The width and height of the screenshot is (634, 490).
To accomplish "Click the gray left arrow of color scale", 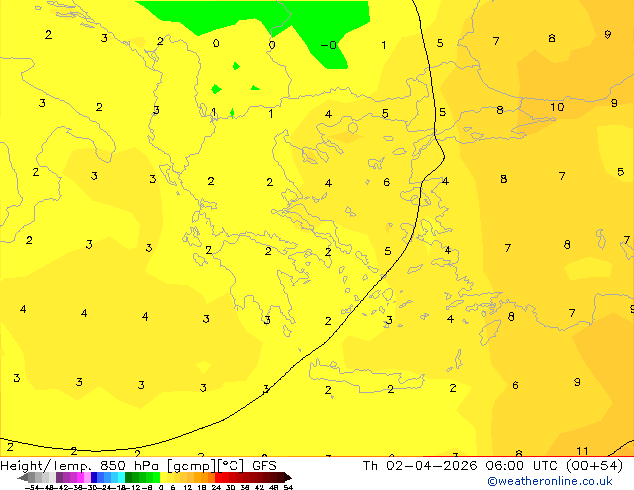I will click(23, 478).
